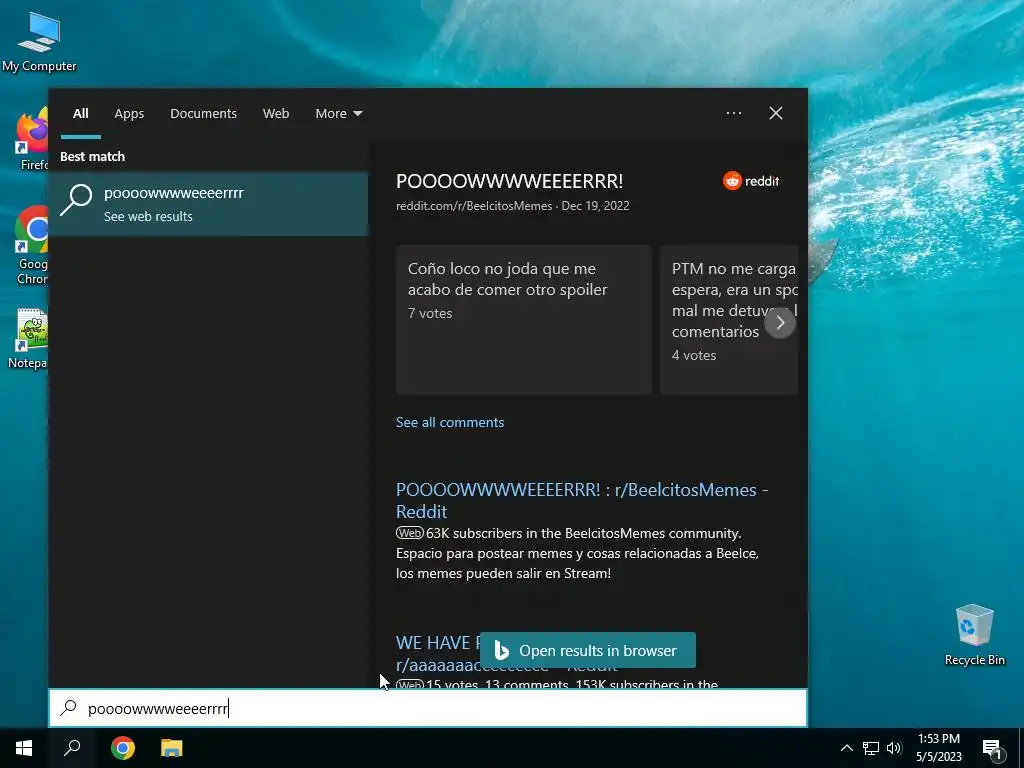Expand the More filter dropdown
This screenshot has width=1024, height=768.
(x=338, y=114)
